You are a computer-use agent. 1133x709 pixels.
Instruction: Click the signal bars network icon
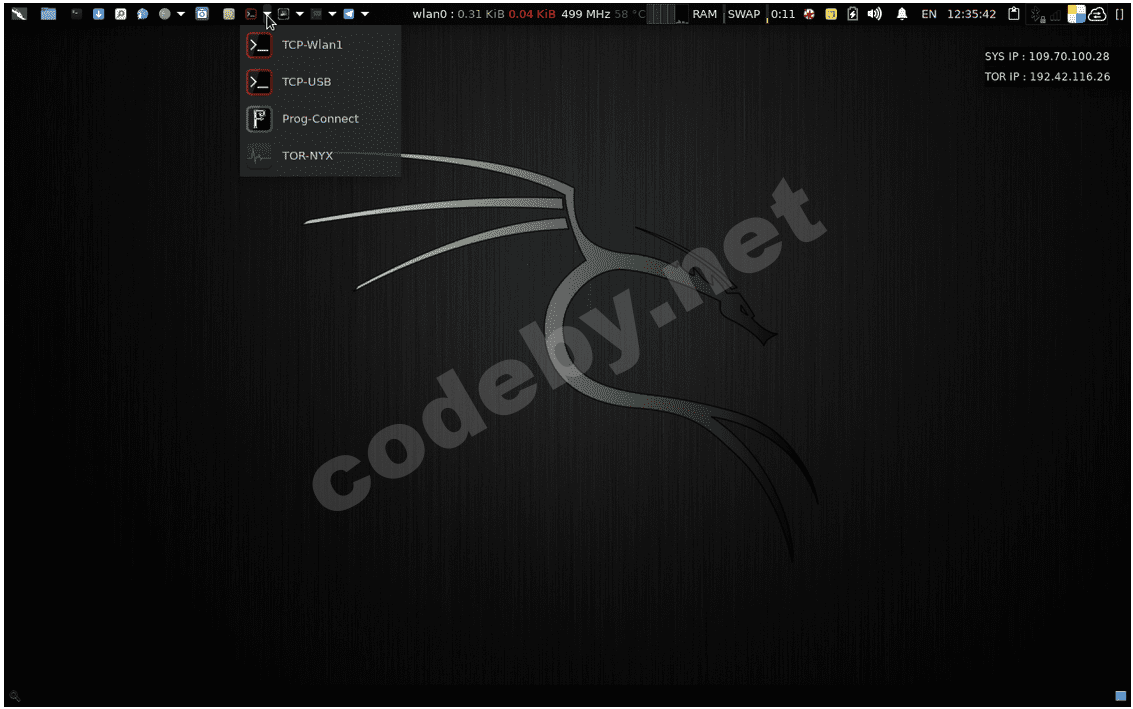coord(1056,14)
